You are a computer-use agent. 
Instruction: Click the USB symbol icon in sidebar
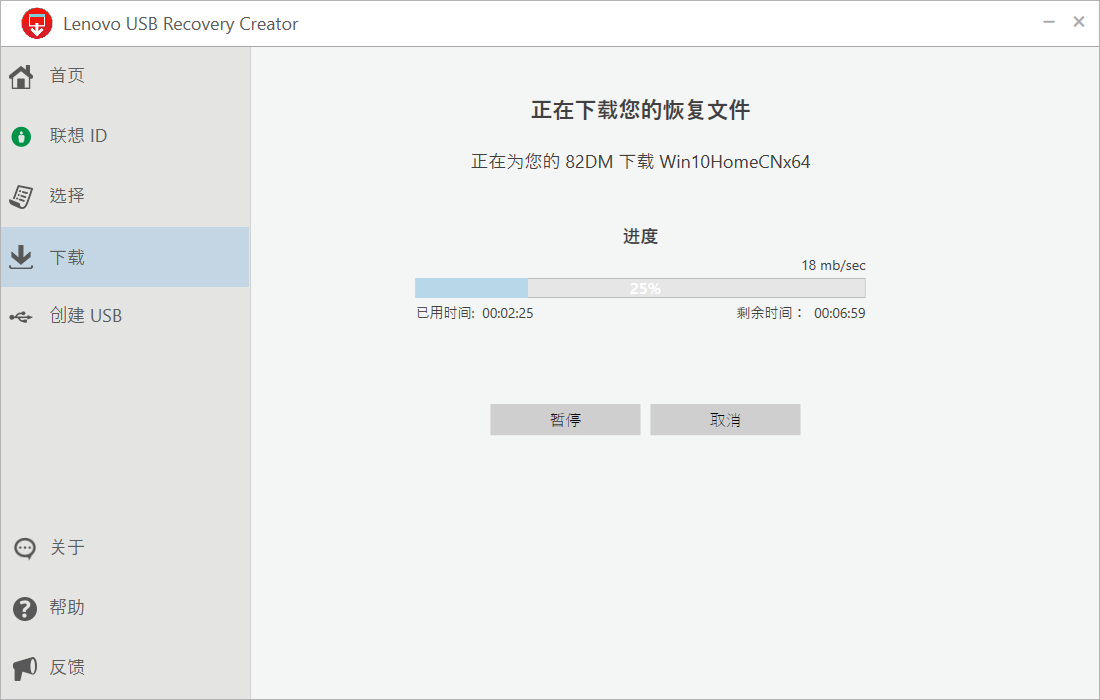21,317
